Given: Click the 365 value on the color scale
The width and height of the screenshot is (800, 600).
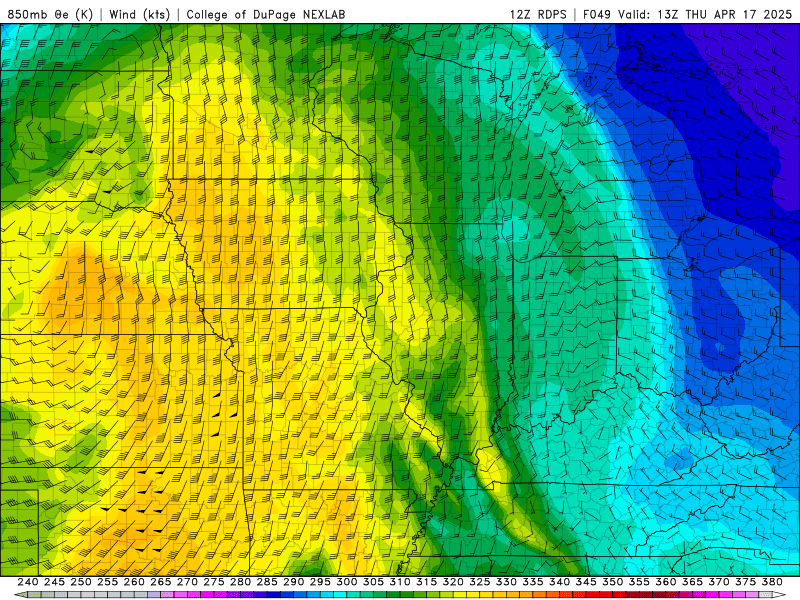Looking at the screenshot, I should [x=692, y=582].
